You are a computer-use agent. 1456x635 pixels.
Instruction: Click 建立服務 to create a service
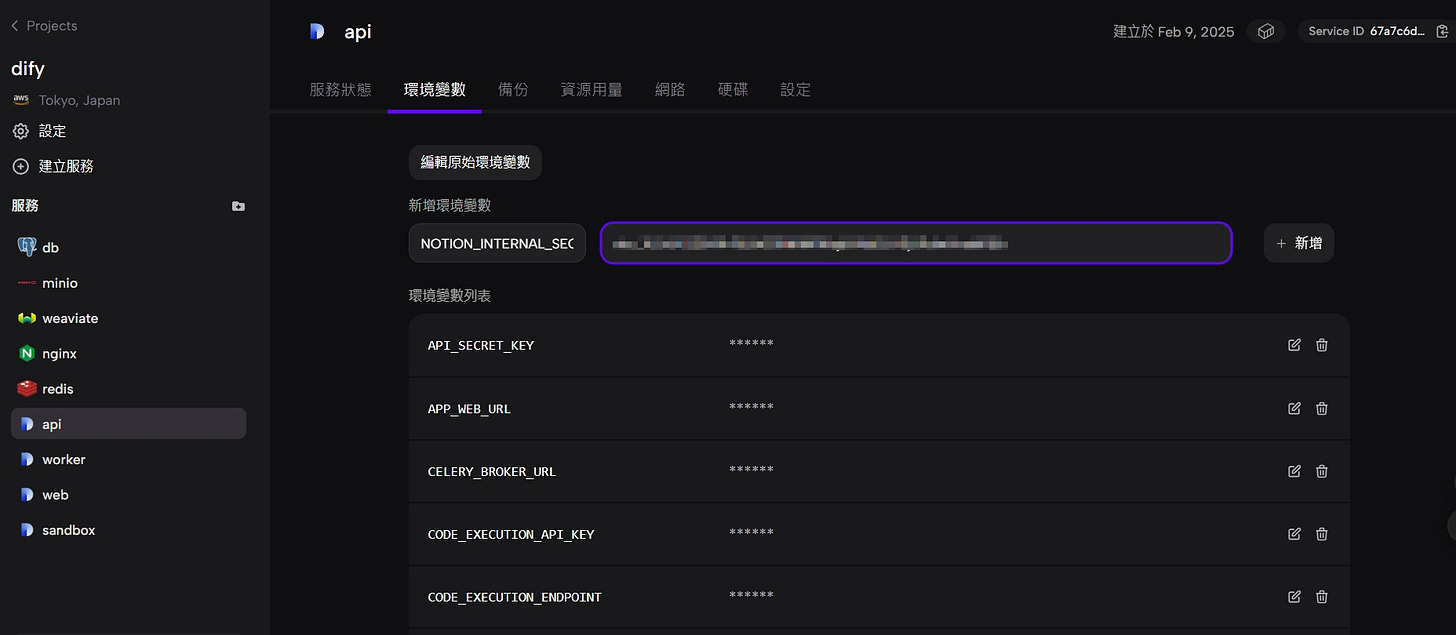point(53,166)
